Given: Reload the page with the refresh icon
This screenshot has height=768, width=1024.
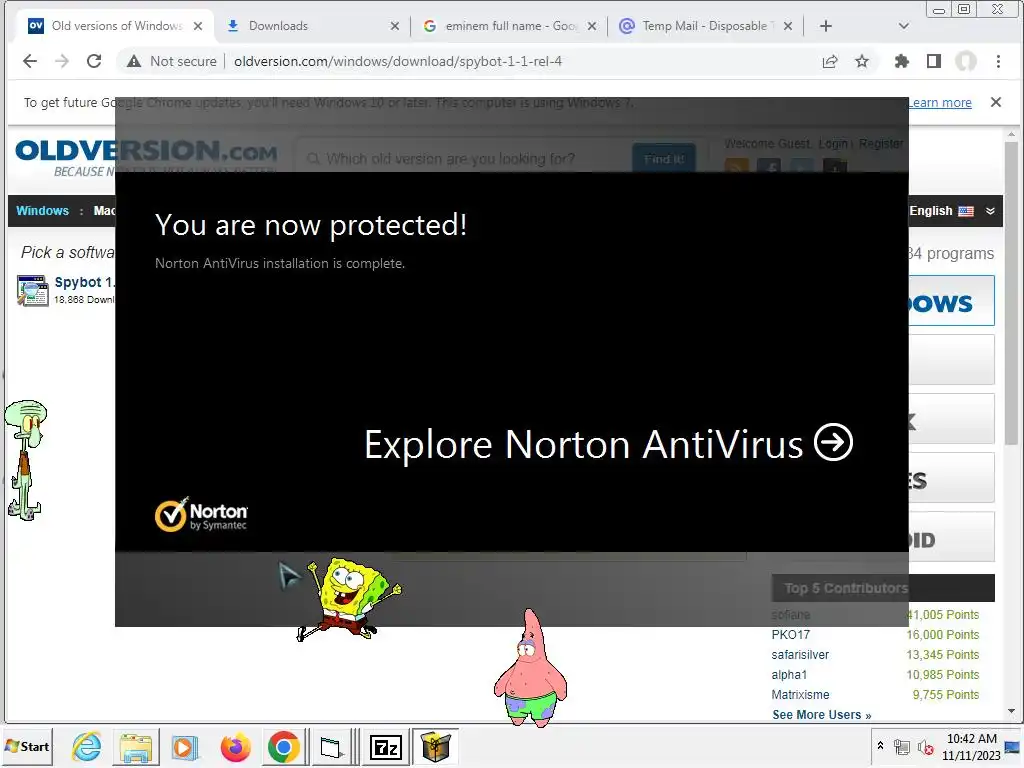Looking at the screenshot, I should [x=94, y=61].
